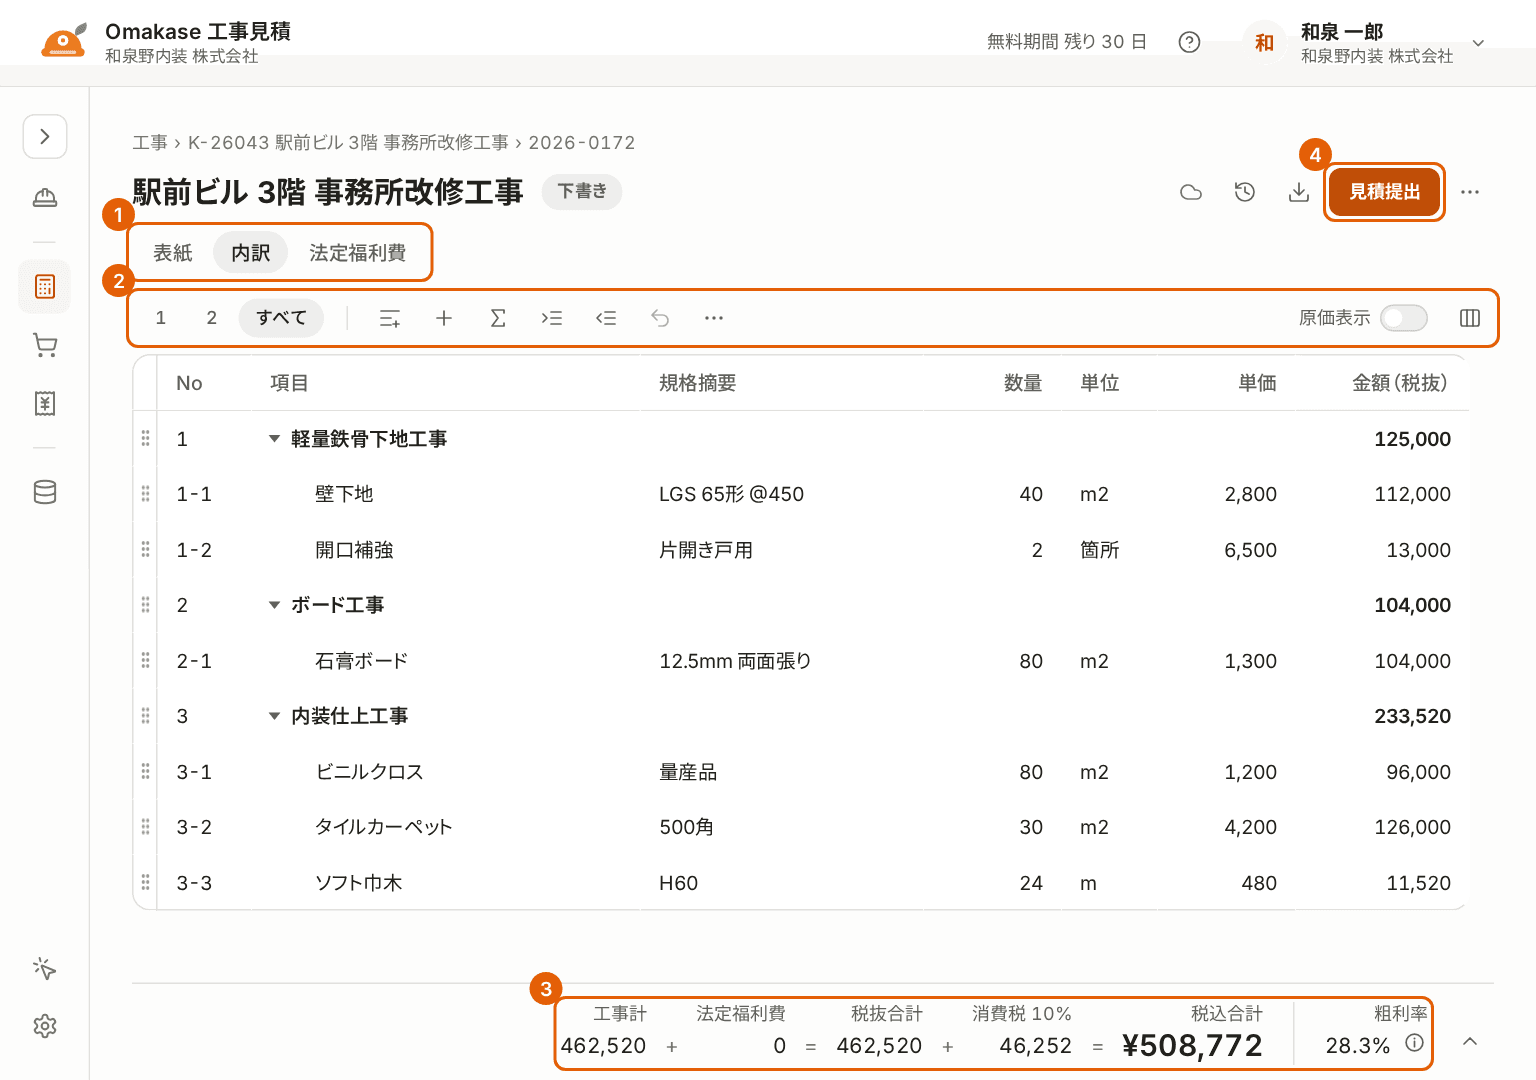
Task: Open the K-26043 project breadcrumb link
Action: (x=348, y=143)
